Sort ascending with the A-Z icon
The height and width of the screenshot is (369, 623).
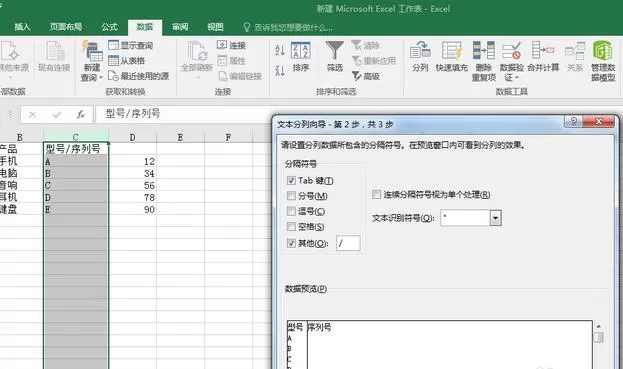click(x=280, y=50)
